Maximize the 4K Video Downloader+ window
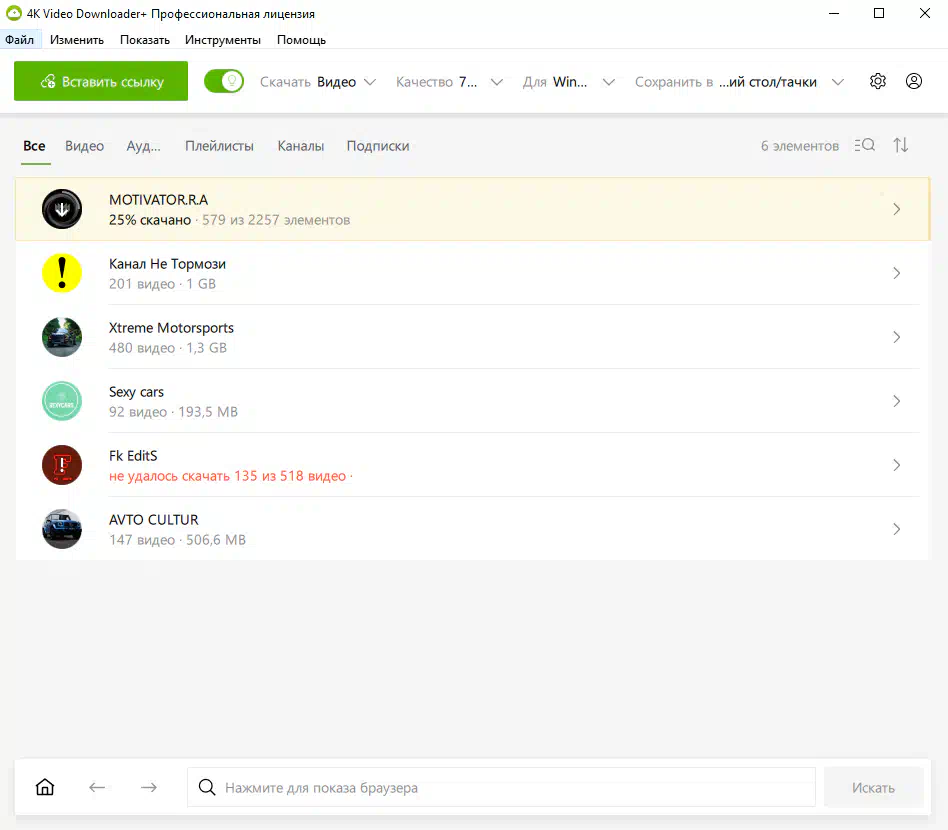Screen dimensions: 948x830 click(879, 13)
